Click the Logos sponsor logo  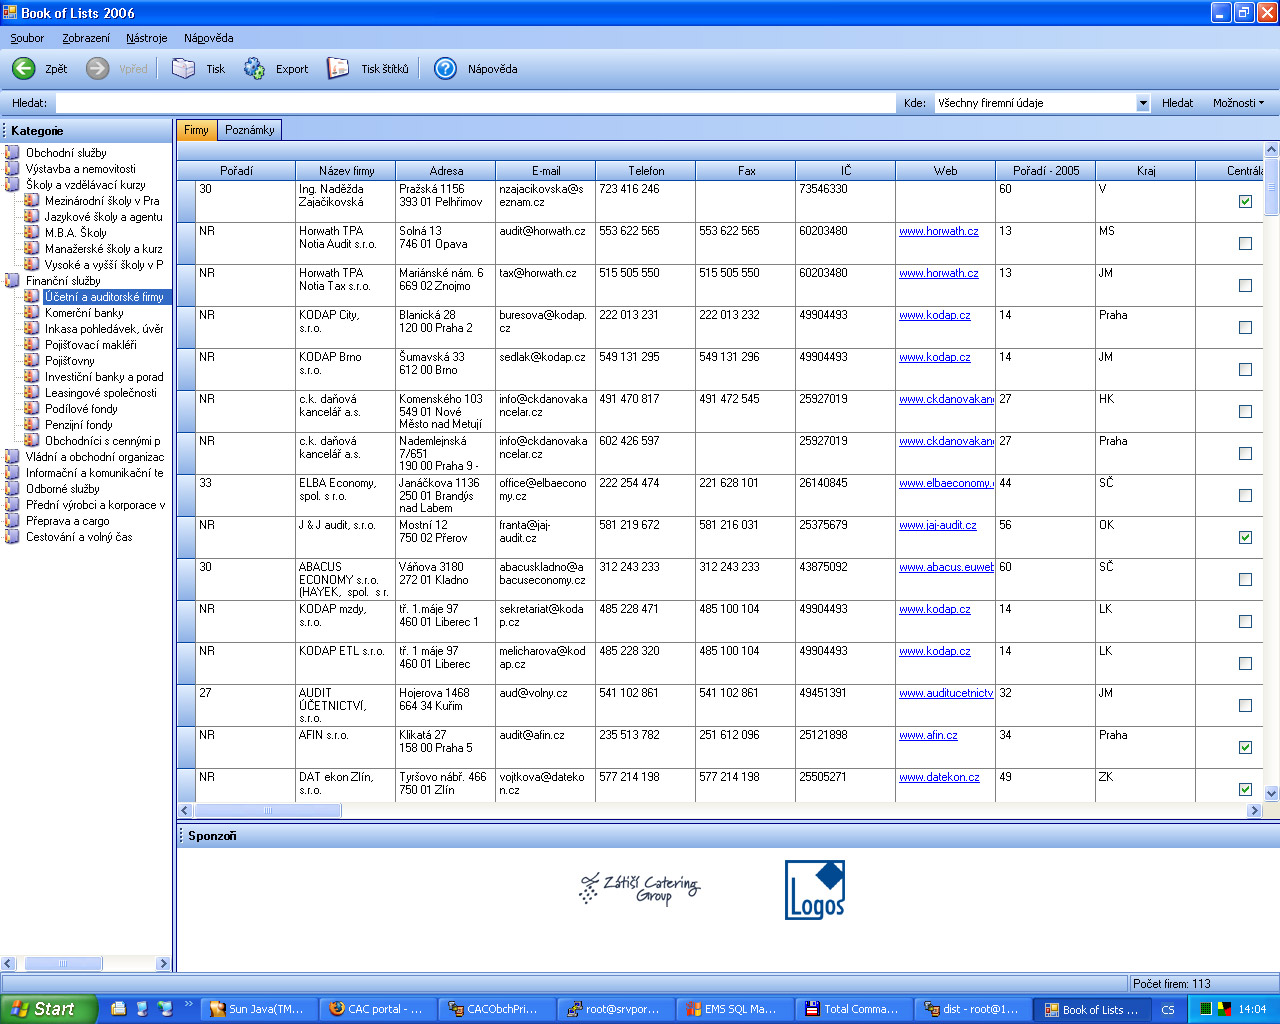(x=815, y=890)
